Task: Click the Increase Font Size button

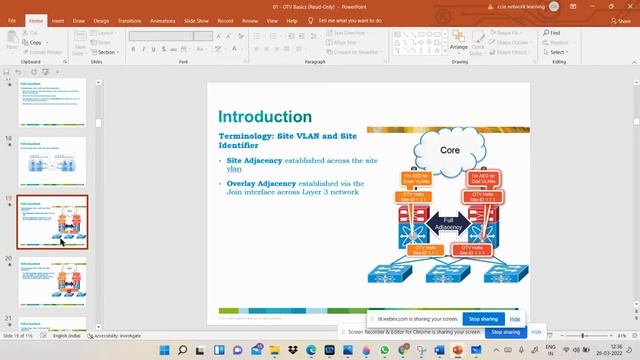Action: tap(218, 36)
